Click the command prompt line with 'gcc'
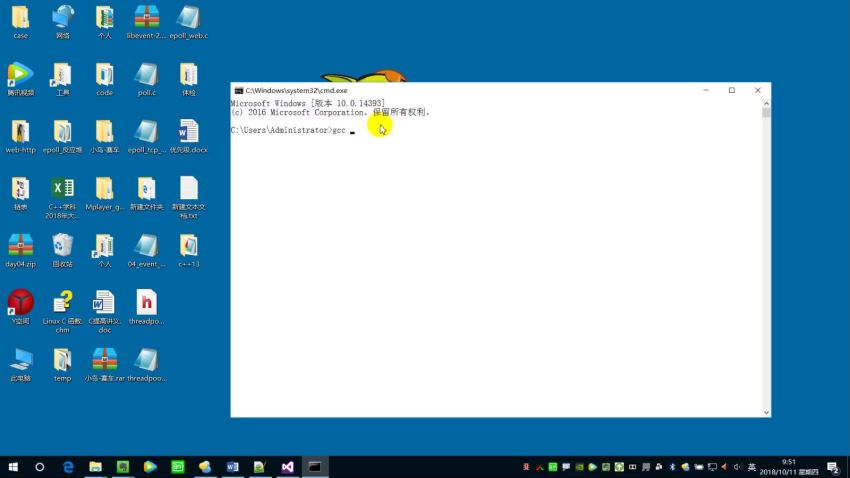The width and height of the screenshot is (850, 478). [x=293, y=130]
